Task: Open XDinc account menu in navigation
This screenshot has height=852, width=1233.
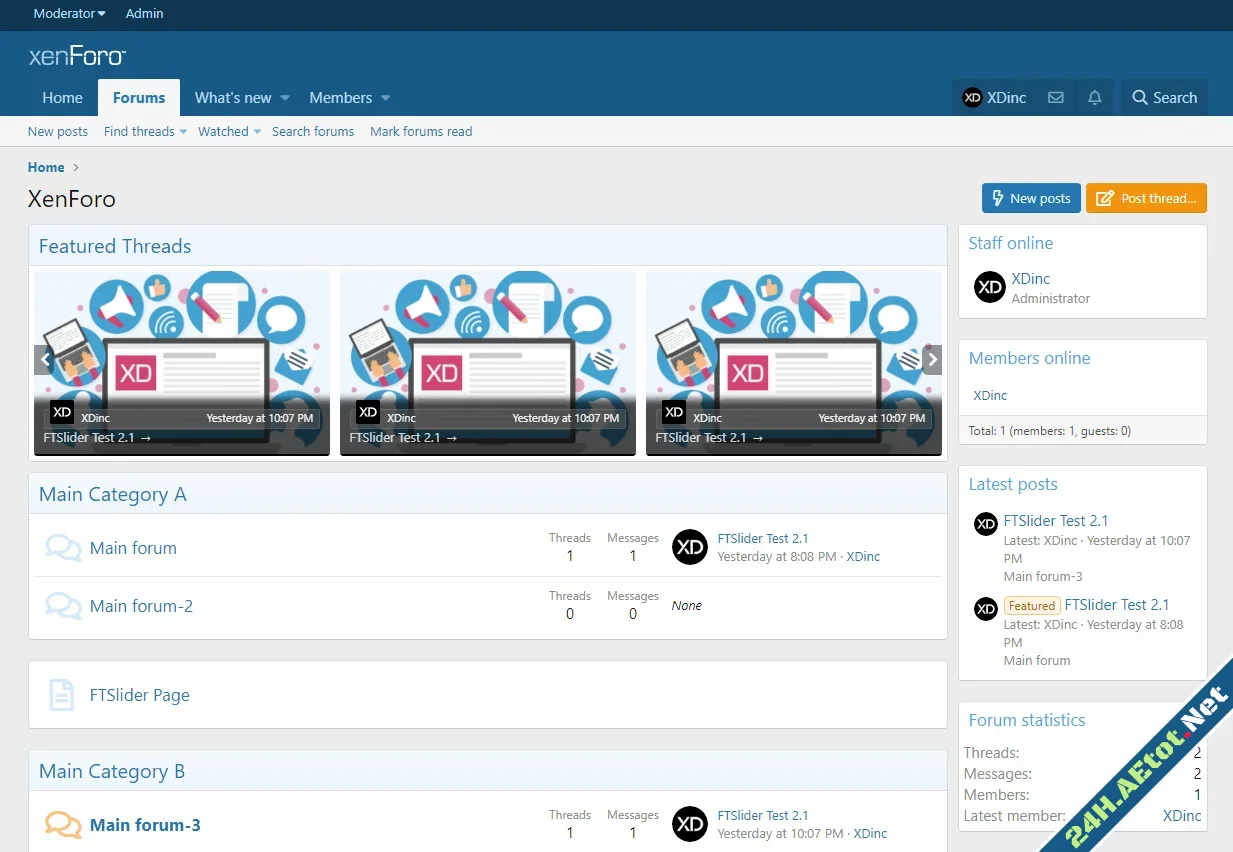Action: point(994,98)
